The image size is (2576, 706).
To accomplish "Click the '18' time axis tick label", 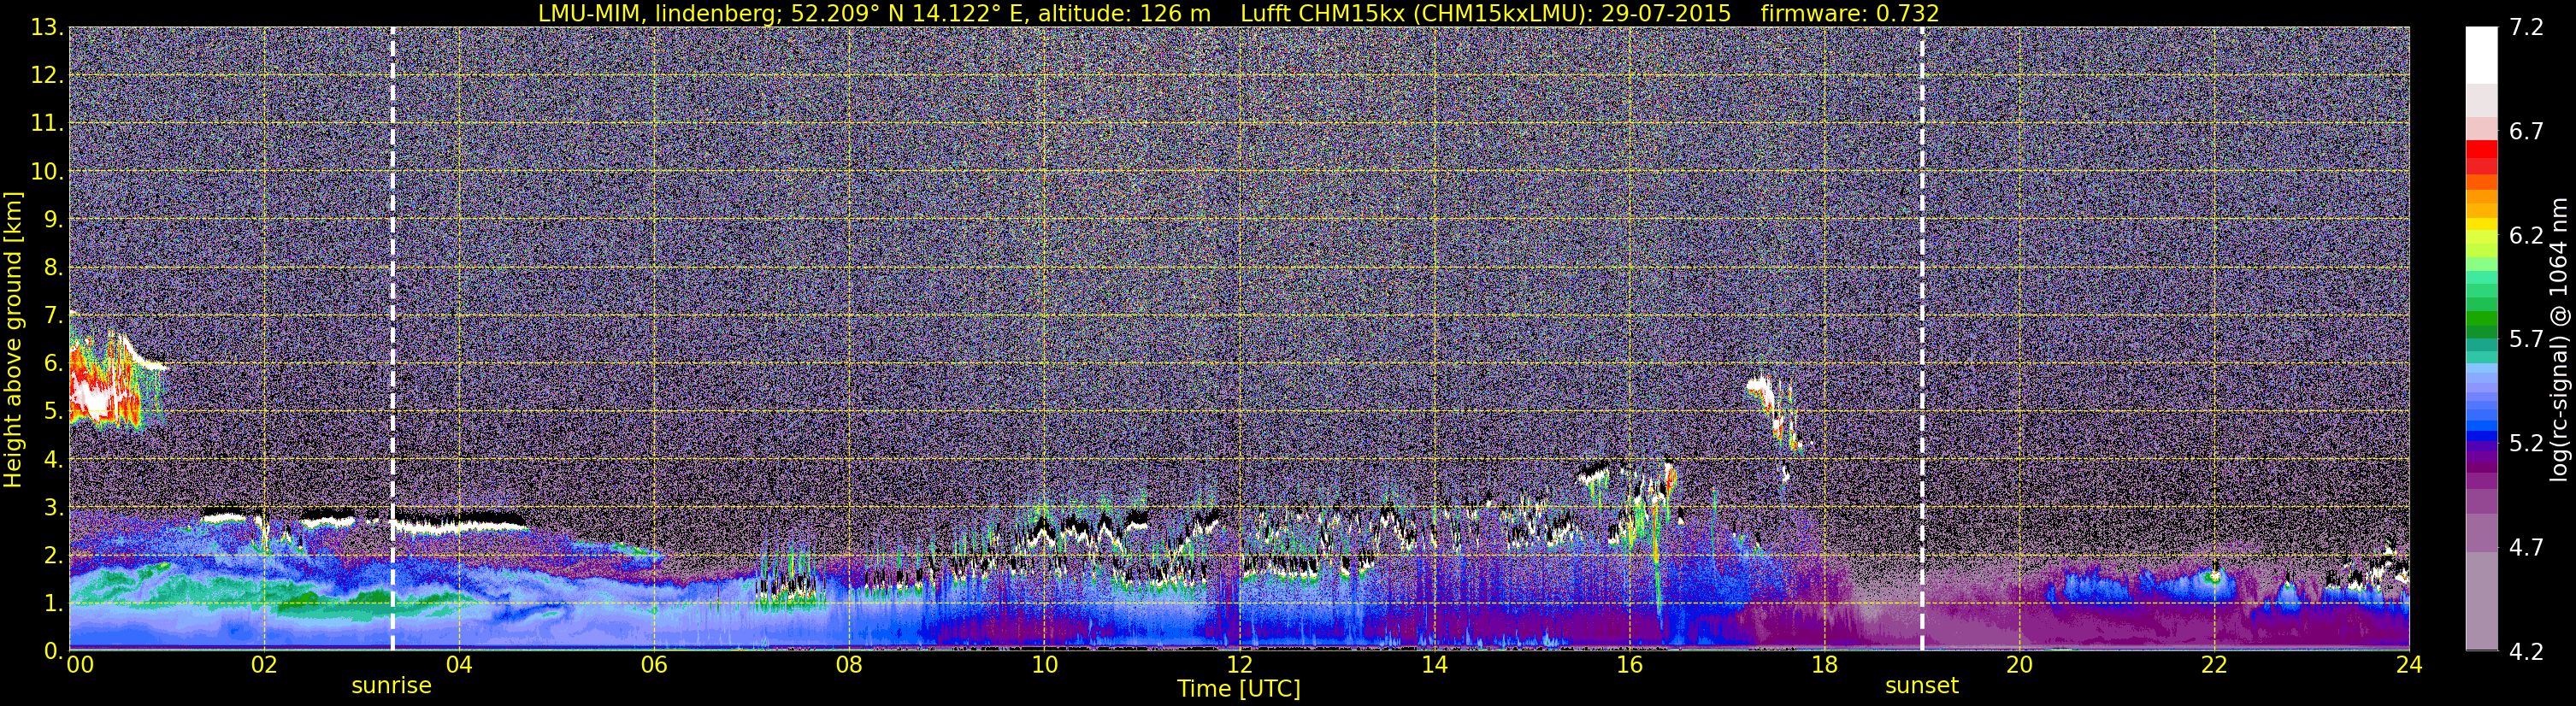I will coord(1824,666).
